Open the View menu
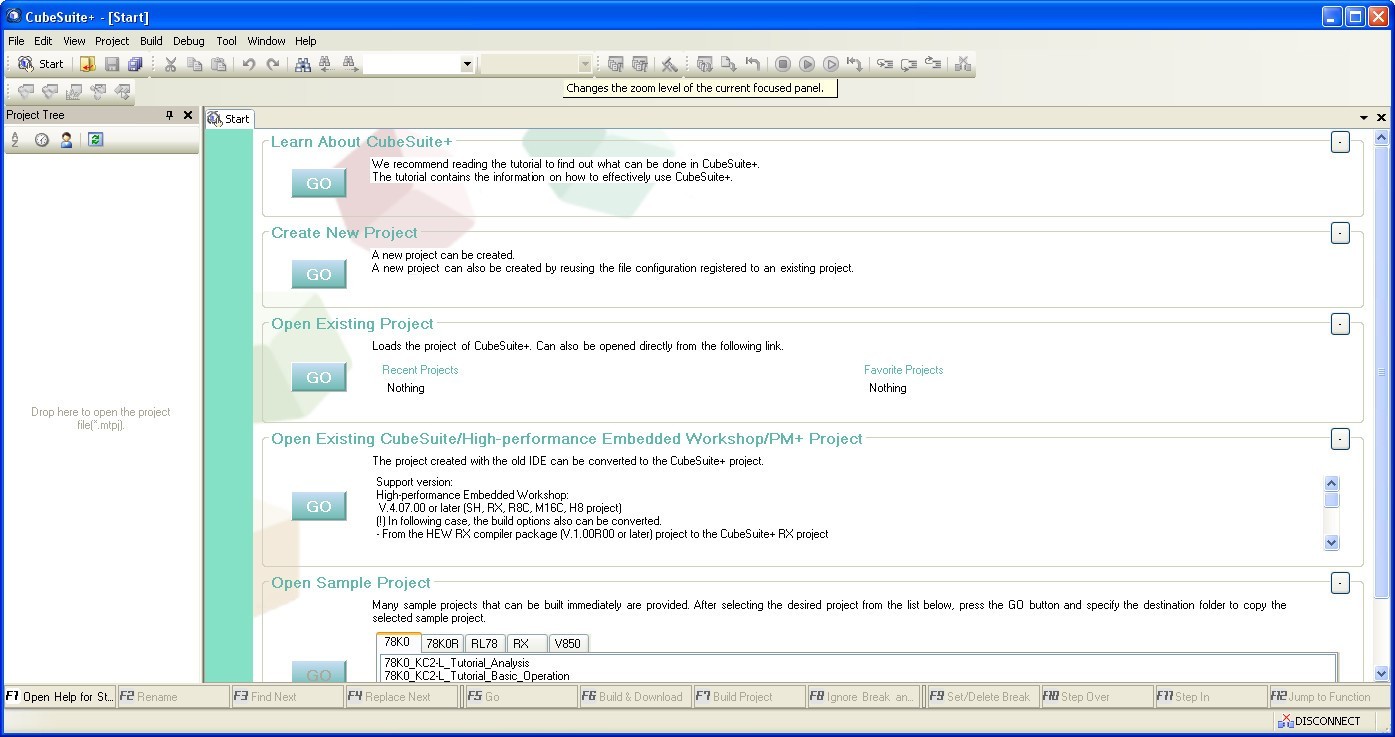 (x=74, y=41)
